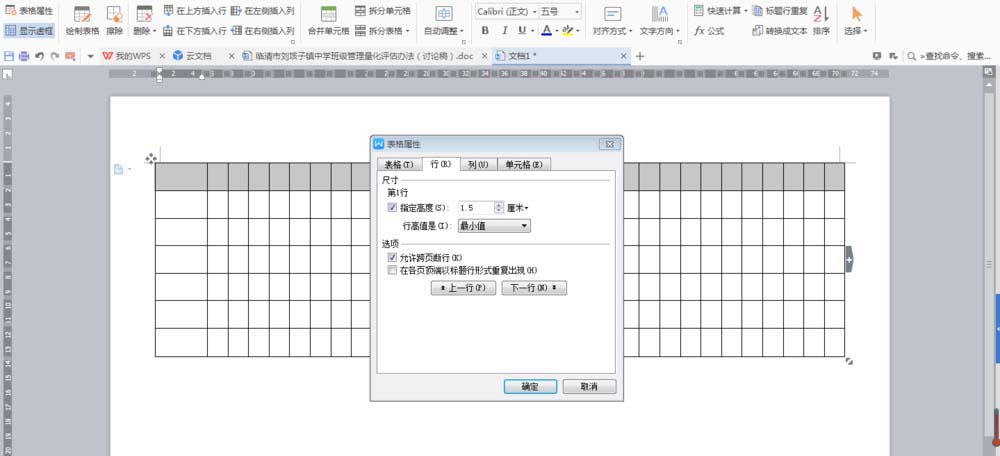
Task: Uncheck the 指定高度 checkbox
Action: pos(392,208)
